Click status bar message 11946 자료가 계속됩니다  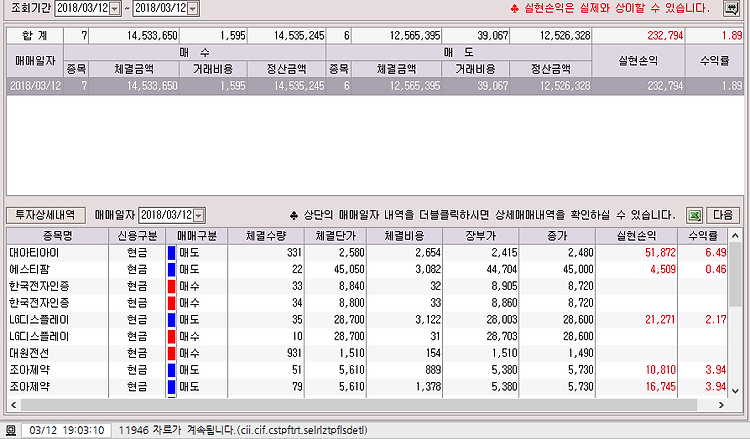click(x=243, y=430)
